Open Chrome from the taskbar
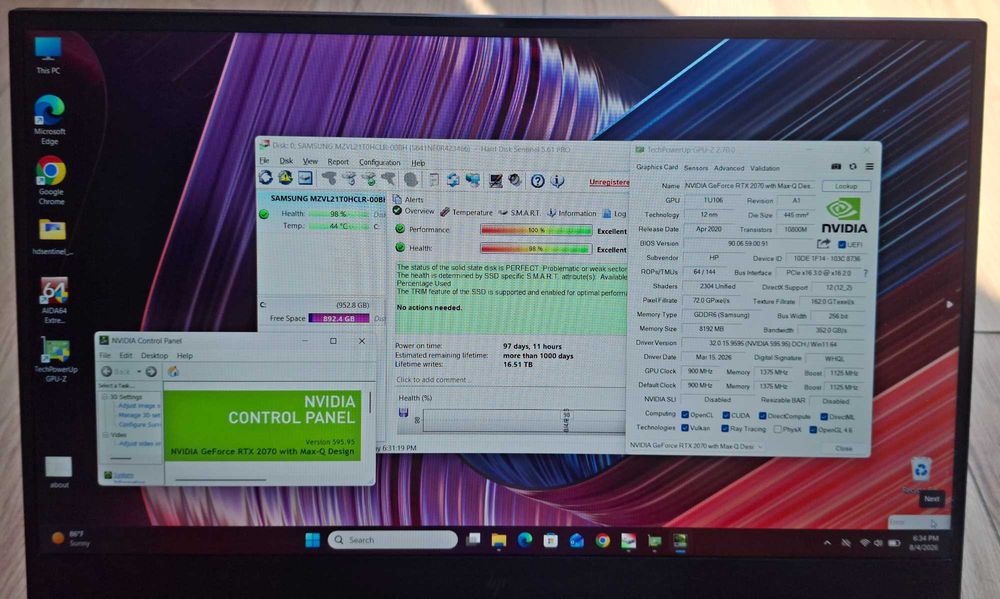This screenshot has height=599, width=1000. (x=602, y=541)
